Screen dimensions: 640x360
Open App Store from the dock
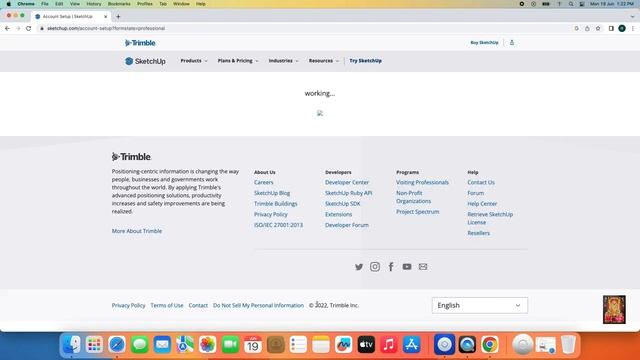(411, 344)
